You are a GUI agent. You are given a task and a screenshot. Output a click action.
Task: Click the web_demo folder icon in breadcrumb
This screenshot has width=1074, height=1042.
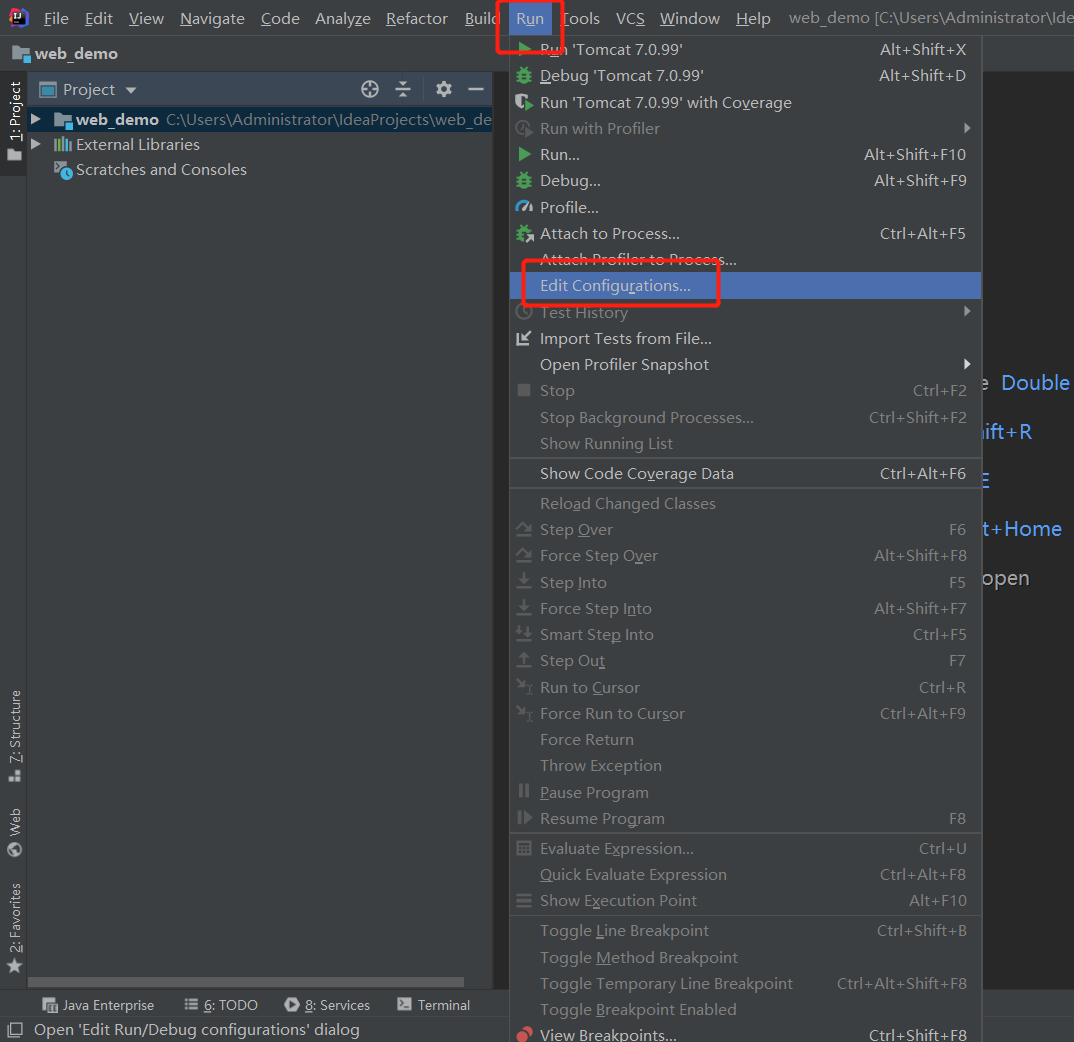(21, 53)
